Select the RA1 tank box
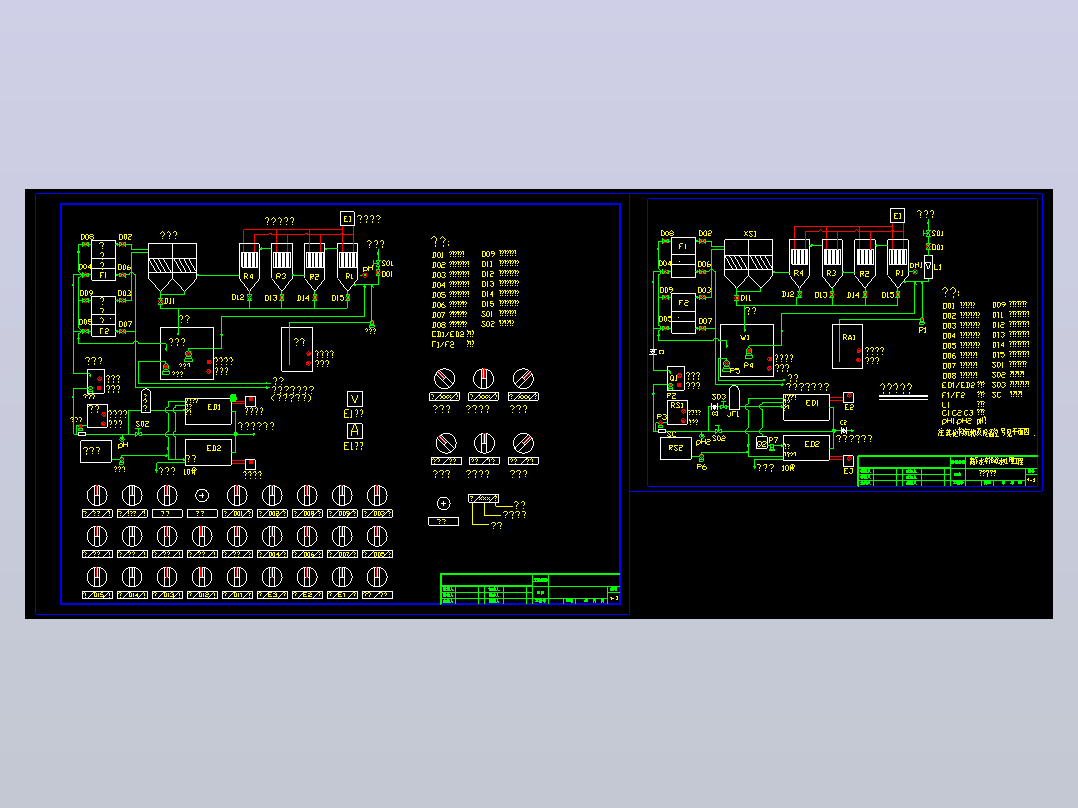The height and width of the screenshot is (808, 1078). pyautogui.click(x=847, y=347)
